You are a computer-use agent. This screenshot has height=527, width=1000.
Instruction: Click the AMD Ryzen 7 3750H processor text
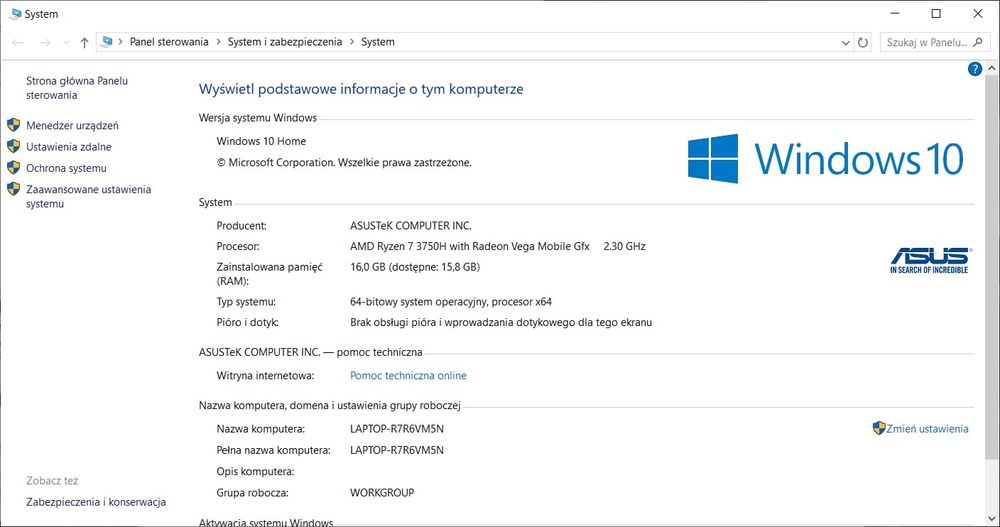coord(469,246)
